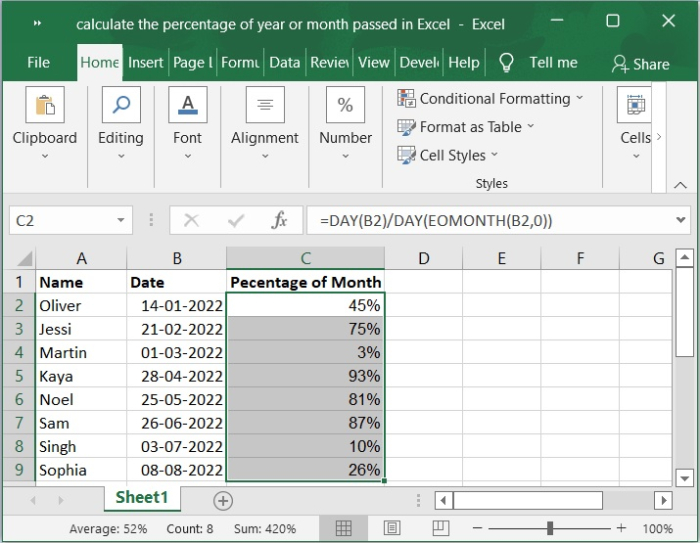Screen dimensions: 700x543
Task: Open Conditional Formatting dropdown
Action: click(x=490, y=99)
